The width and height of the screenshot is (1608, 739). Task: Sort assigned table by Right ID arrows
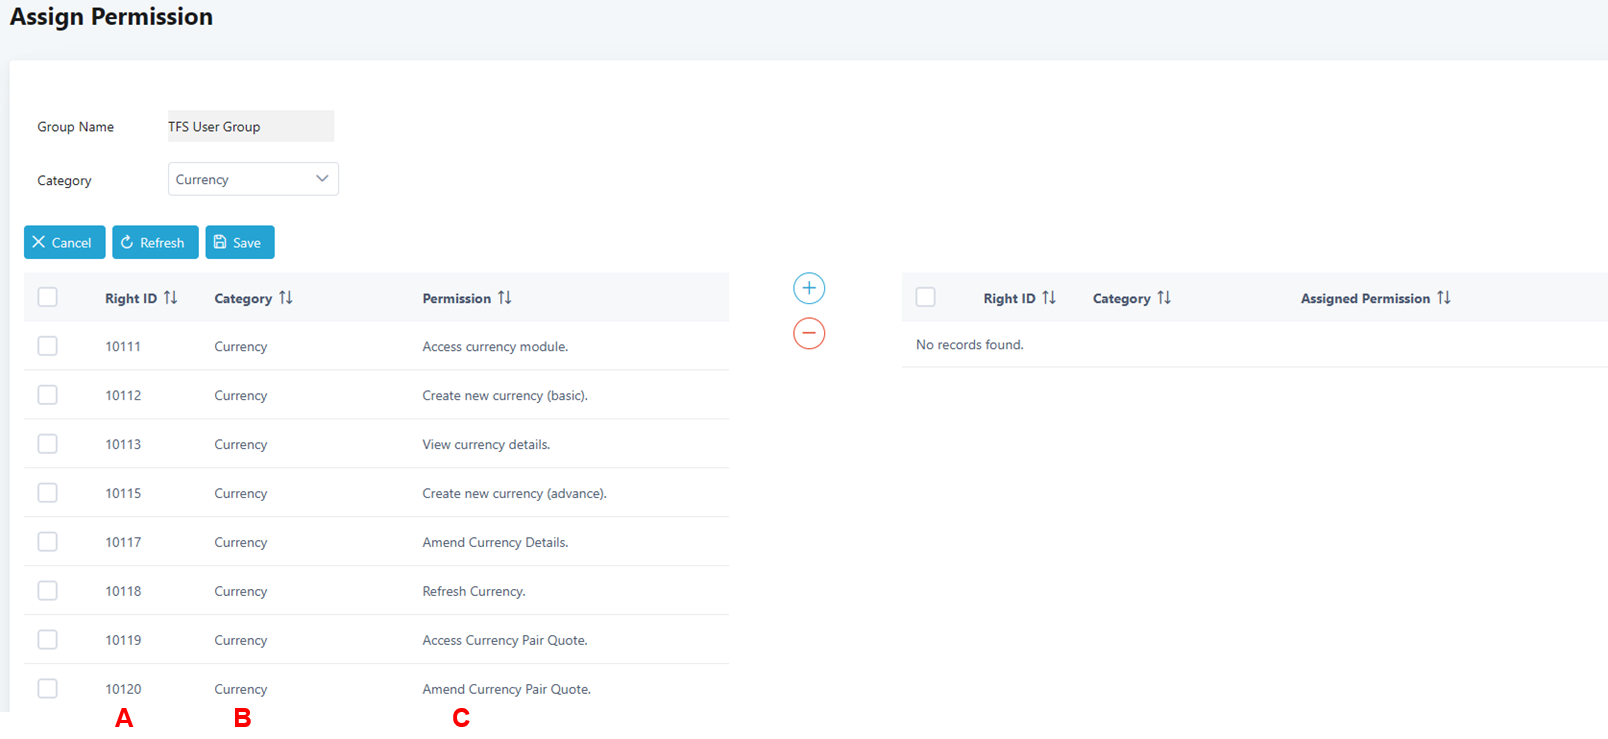coord(1049,298)
